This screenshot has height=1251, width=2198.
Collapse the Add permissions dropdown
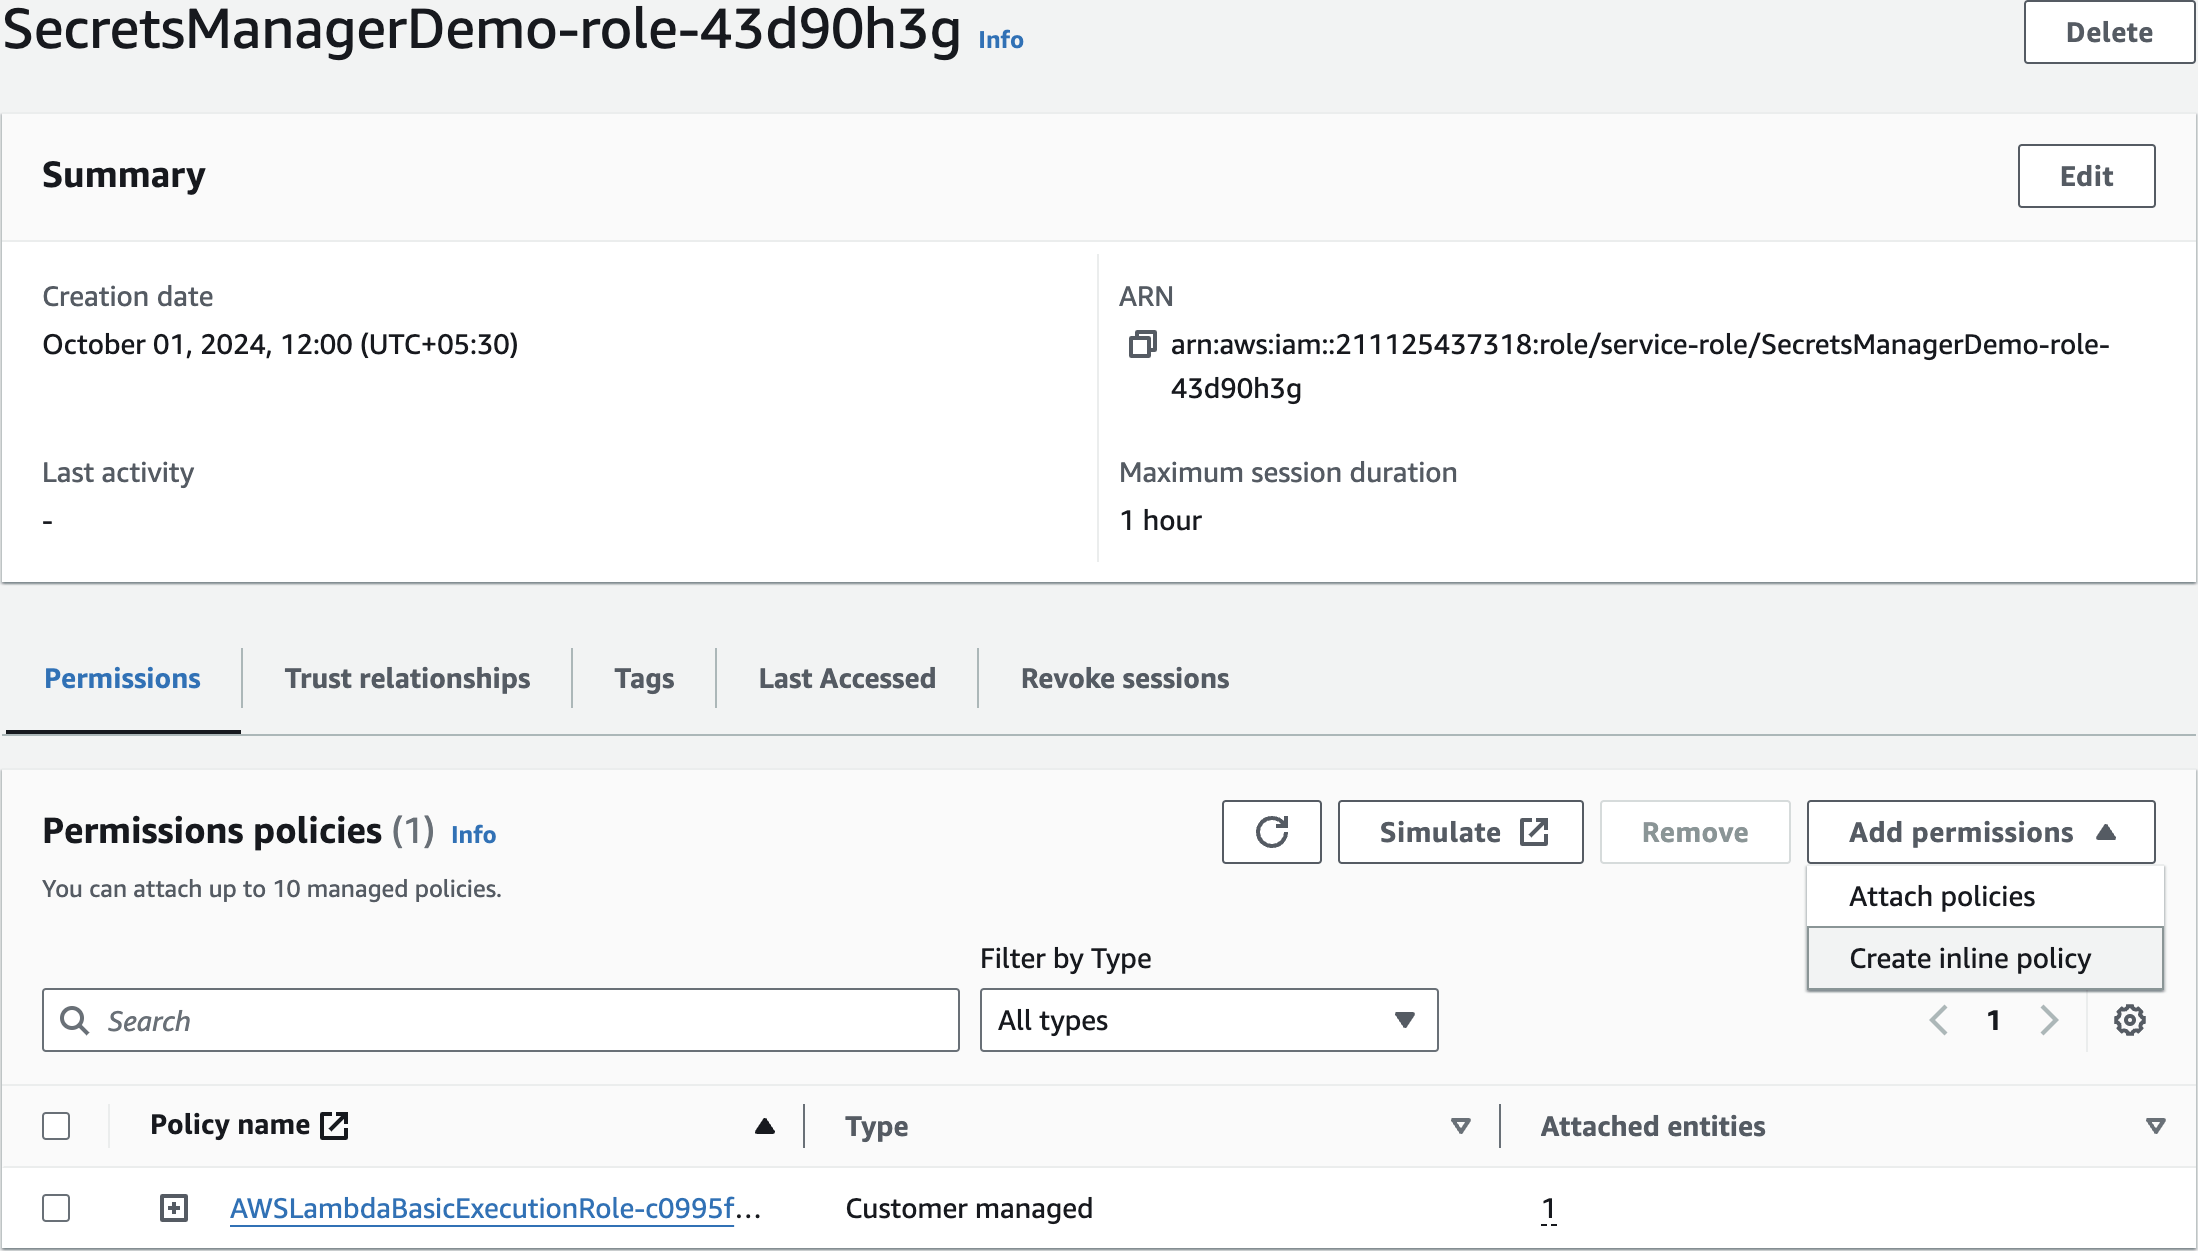[x=1980, y=832]
